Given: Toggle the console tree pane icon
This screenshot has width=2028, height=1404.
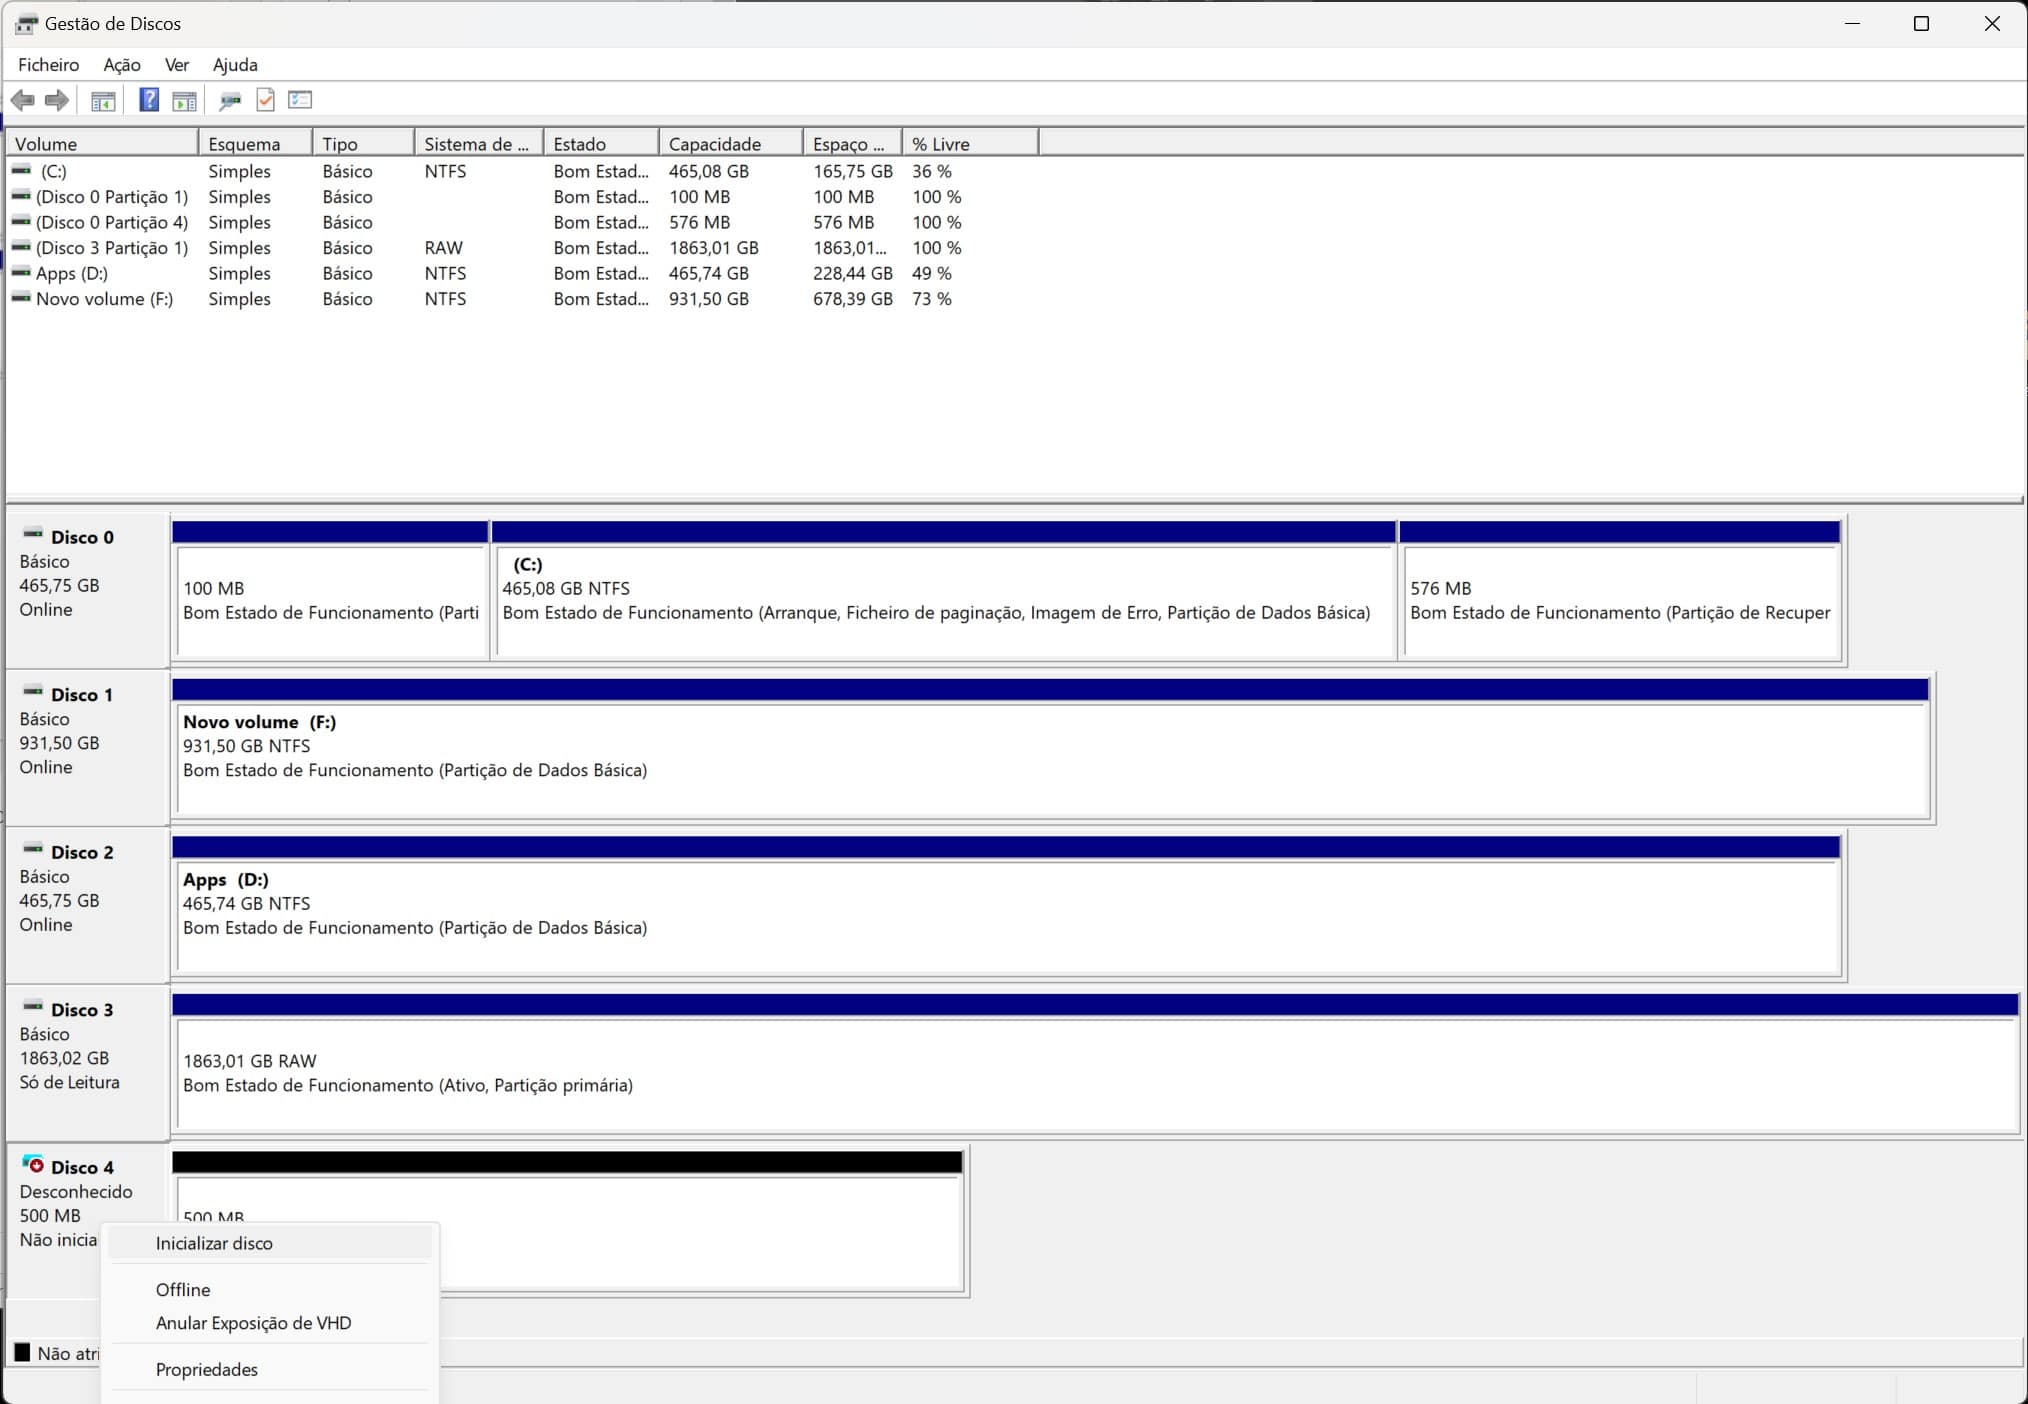Looking at the screenshot, I should (103, 100).
